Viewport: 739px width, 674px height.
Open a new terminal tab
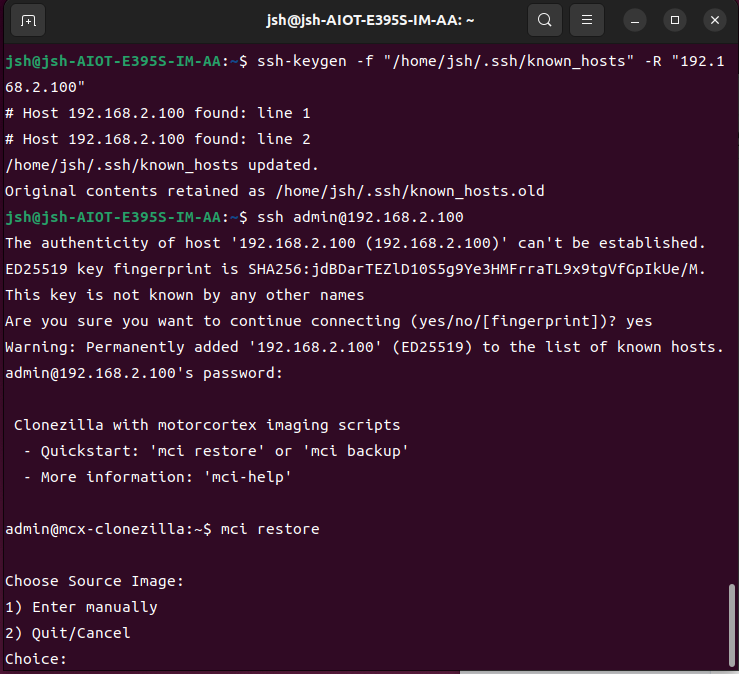click(x=28, y=20)
